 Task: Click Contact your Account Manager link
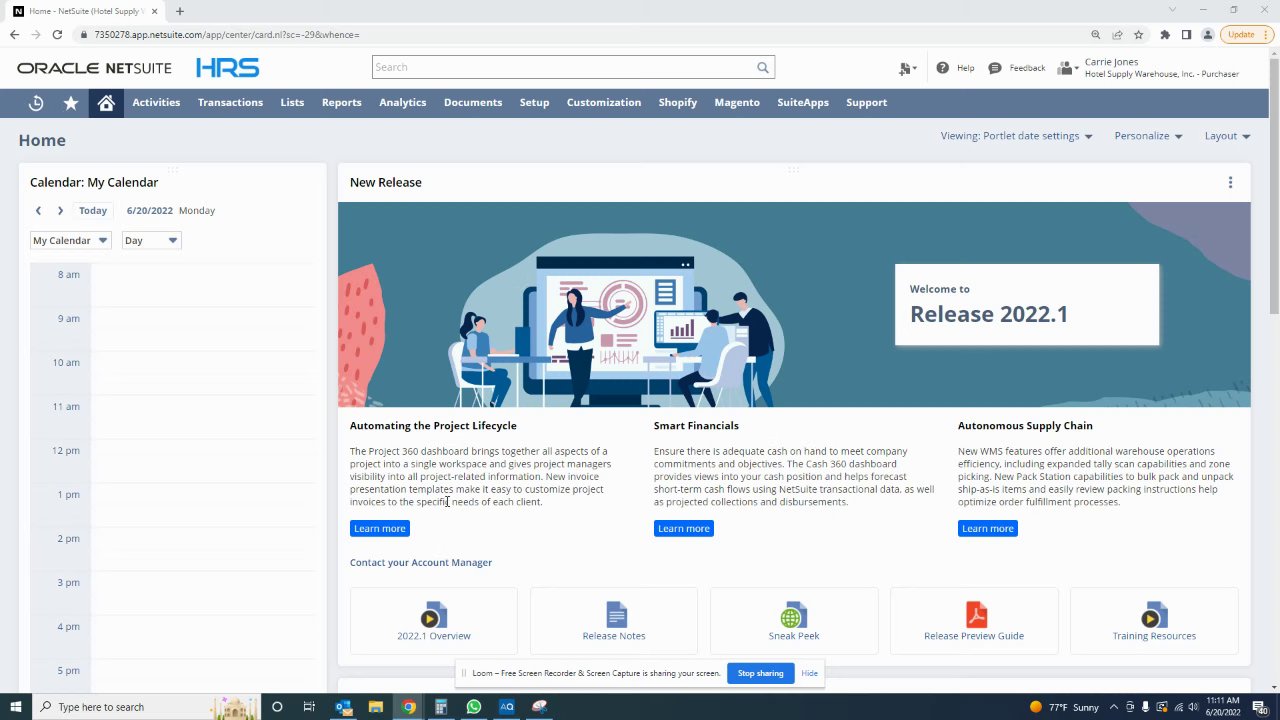(421, 563)
